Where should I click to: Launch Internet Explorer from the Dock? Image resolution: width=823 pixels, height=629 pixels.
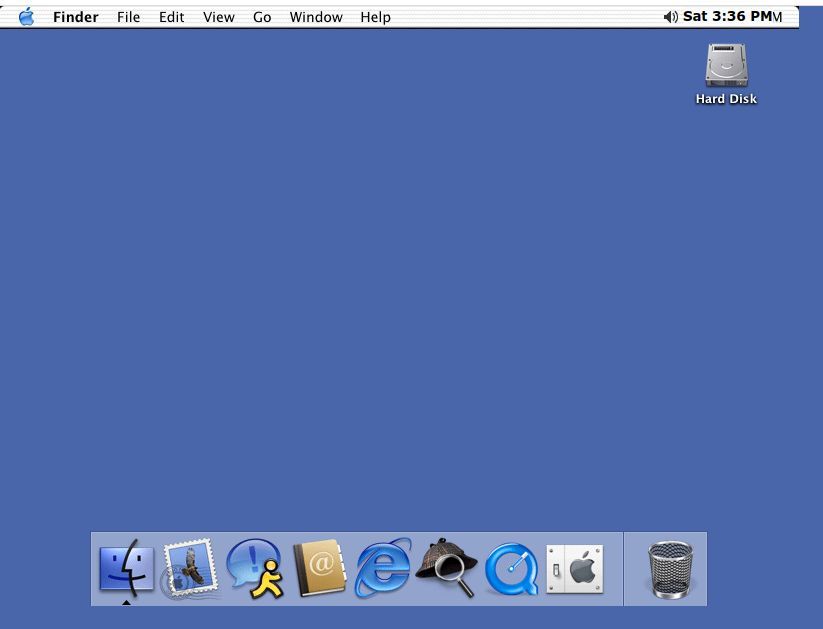click(383, 568)
